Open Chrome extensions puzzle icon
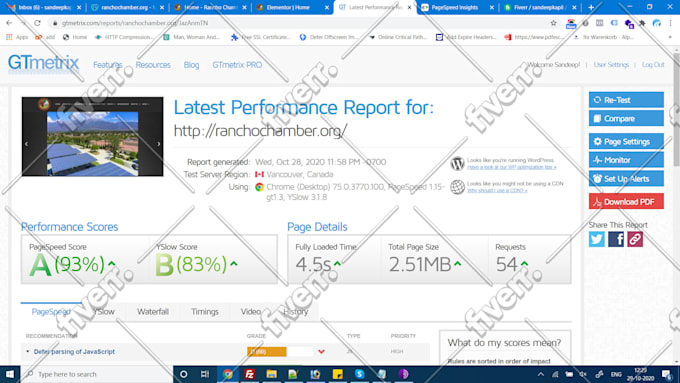Screen dimensions: 680x383 [642, 23]
